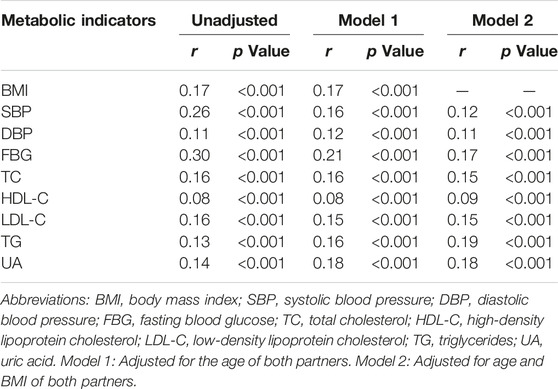Screen dimensions: 558x389
Task: Select the LDL-C row label
Action: (24, 220)
